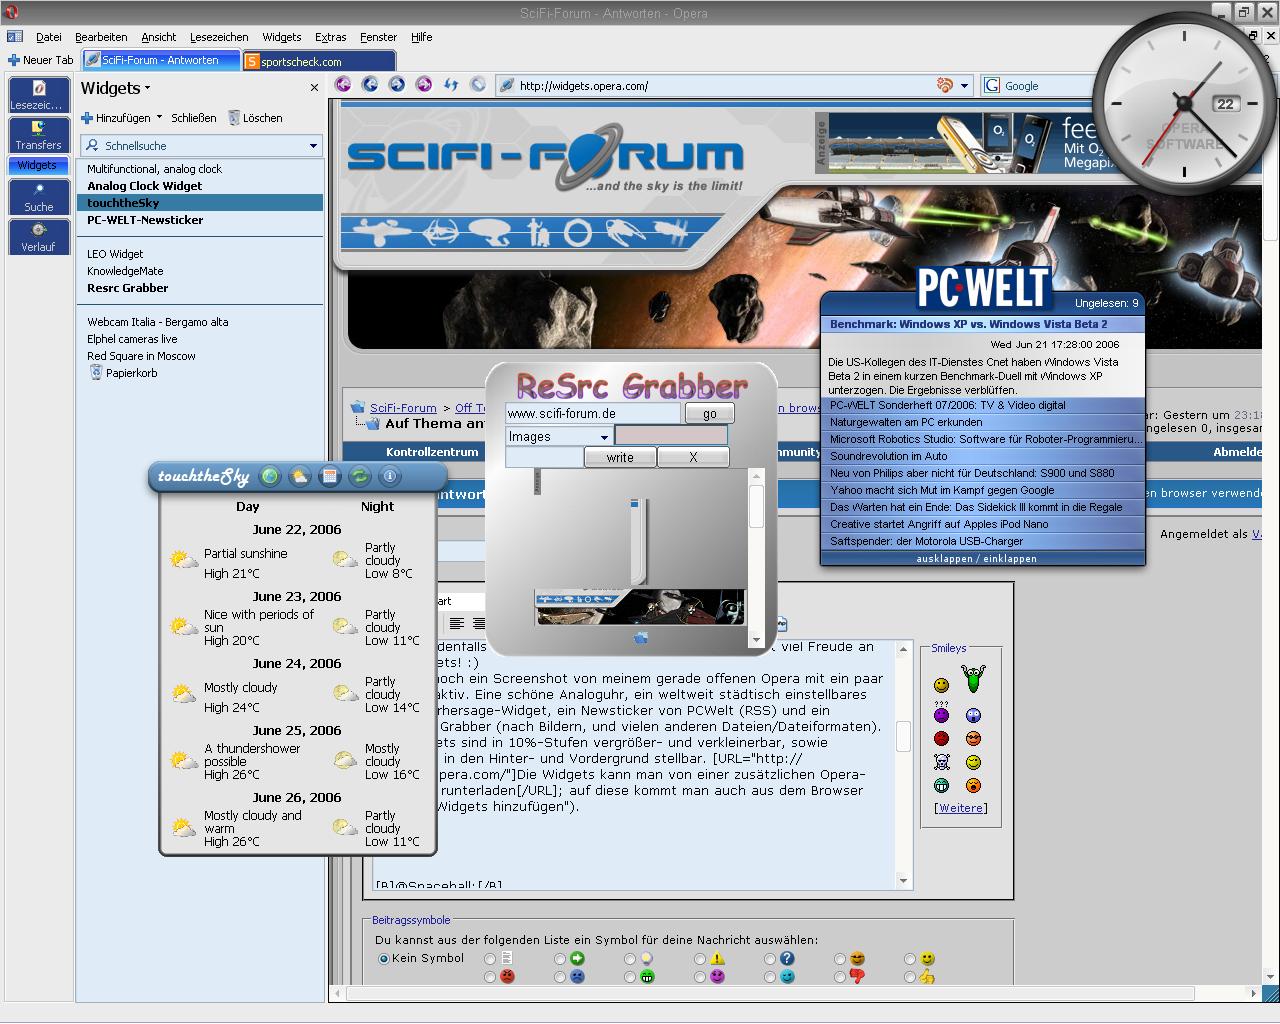Switch to the sportscheck.com tab

[300, 61]
